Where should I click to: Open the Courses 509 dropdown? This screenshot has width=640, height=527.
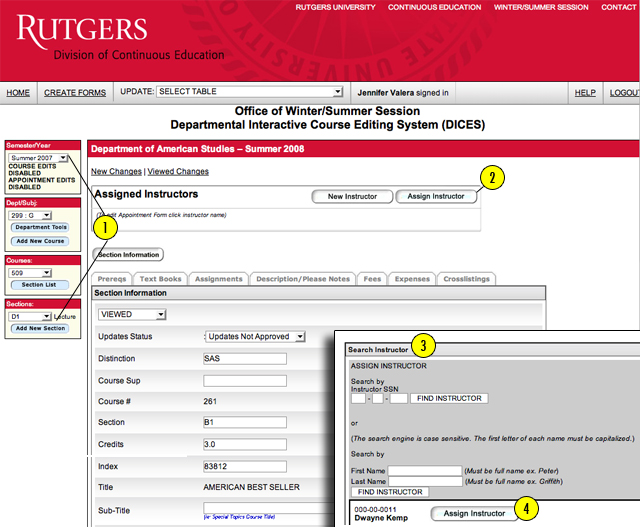[x=29, y=273]
